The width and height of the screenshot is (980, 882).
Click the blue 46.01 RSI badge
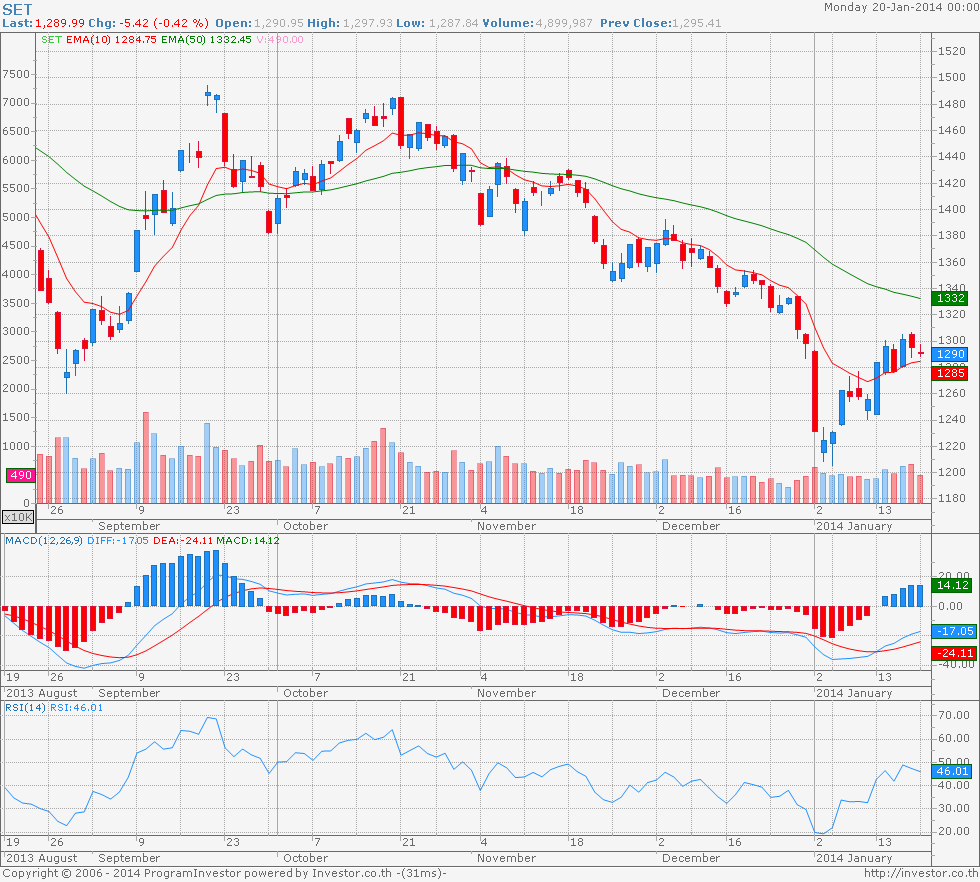point(952,771)
